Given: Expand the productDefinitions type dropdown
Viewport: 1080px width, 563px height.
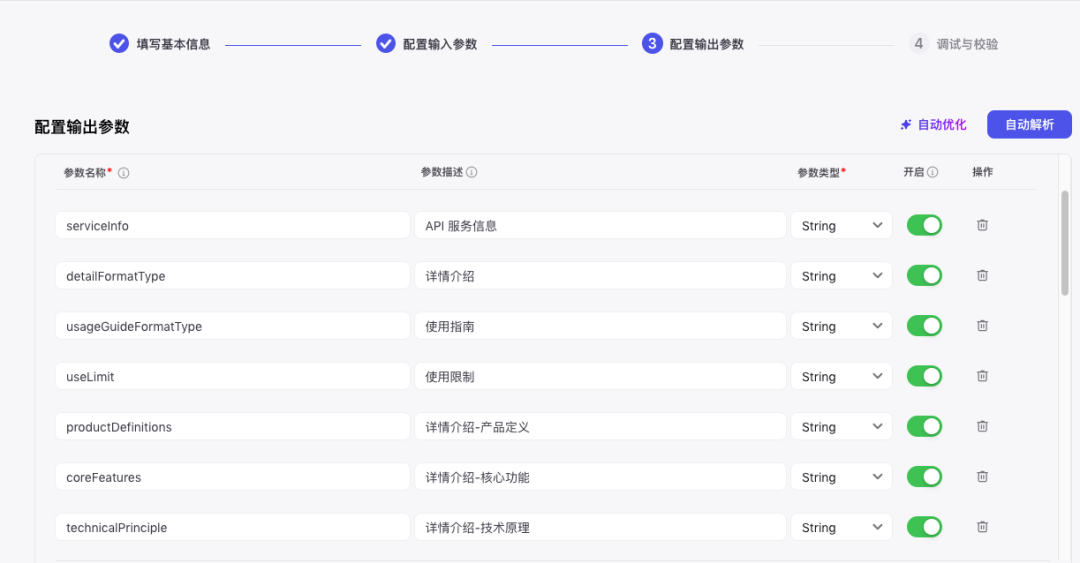Looking at the screenshot, I should (841, 427).
